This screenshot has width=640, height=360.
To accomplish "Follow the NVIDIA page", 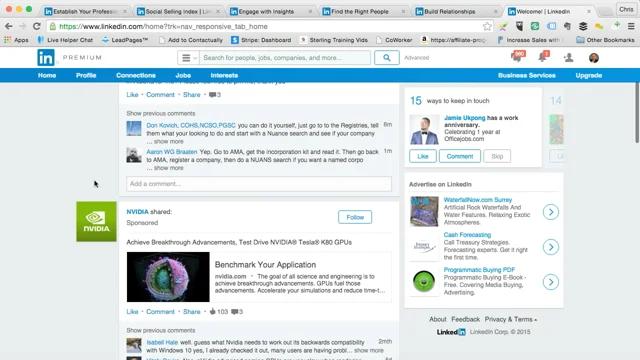I will click(355, 217).
